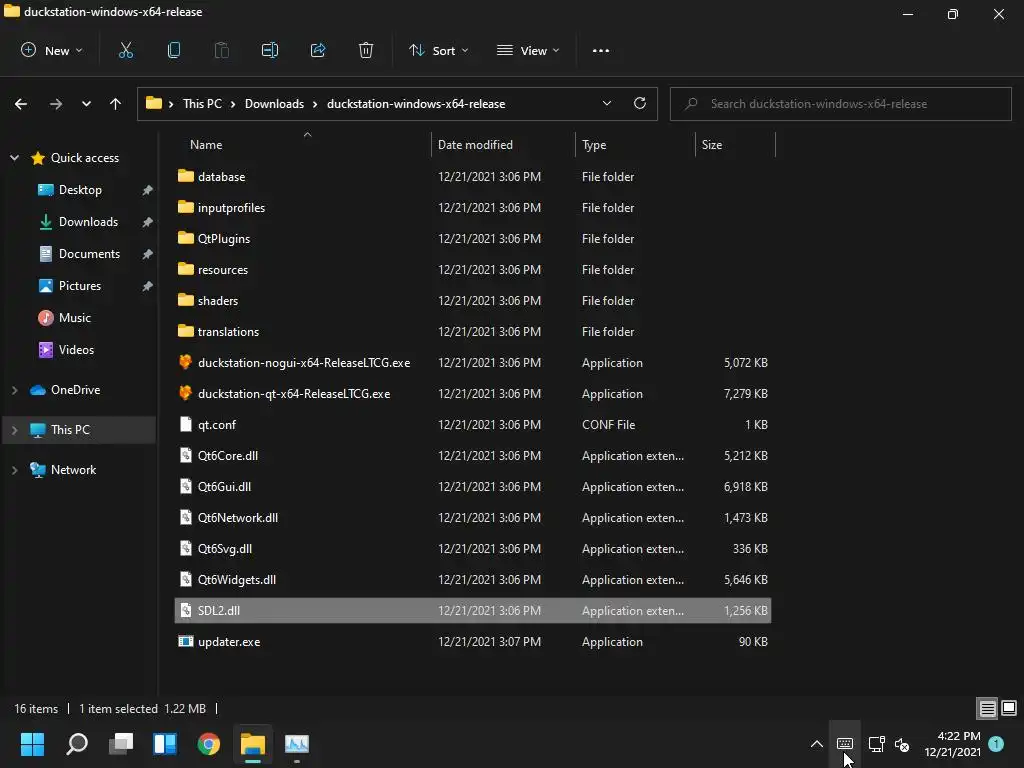The height and width of the screenshot is (768, 1024).
Task: Click the search box for this folder
Action: click(x=840, y=104)
